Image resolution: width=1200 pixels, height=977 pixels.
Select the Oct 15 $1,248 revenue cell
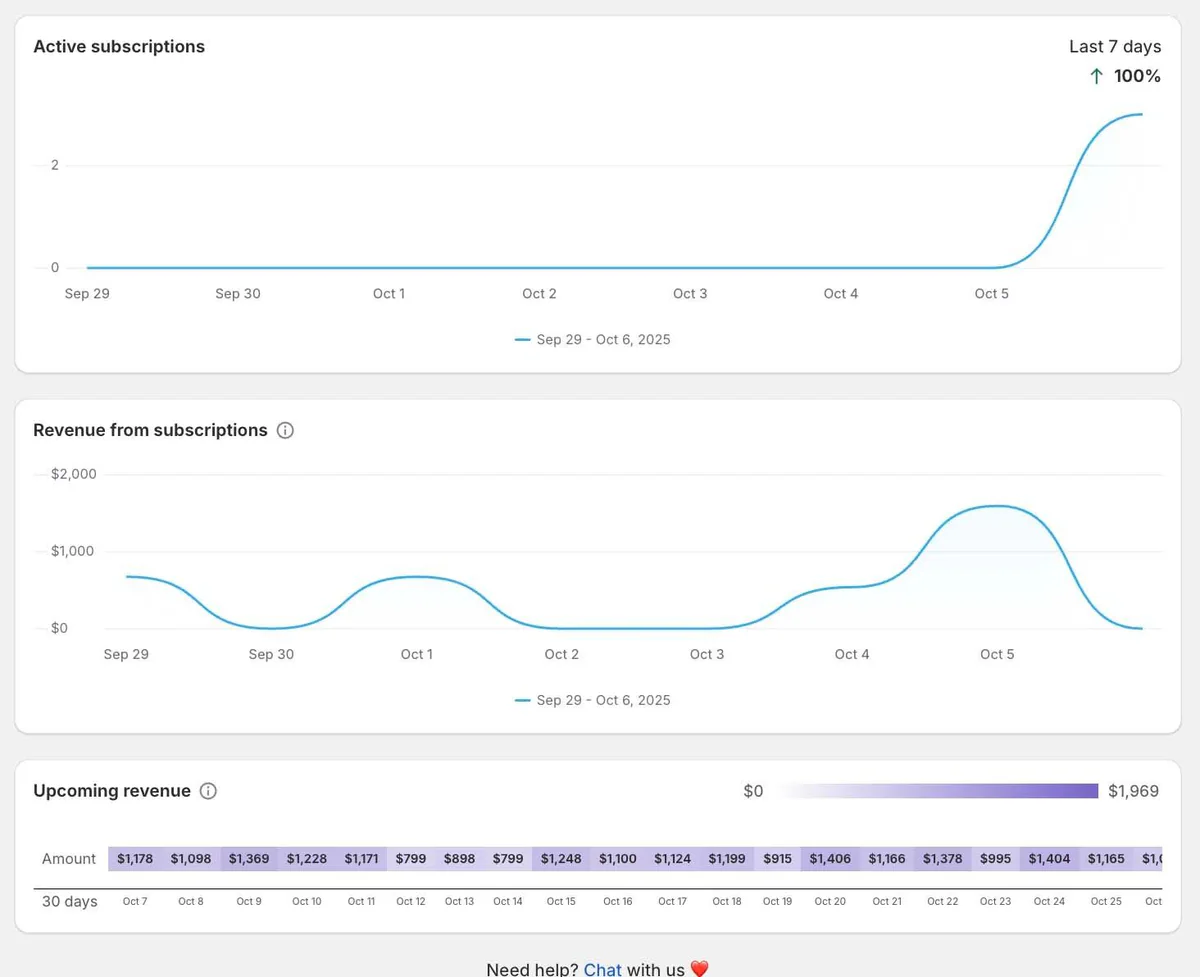click(561, 859)
